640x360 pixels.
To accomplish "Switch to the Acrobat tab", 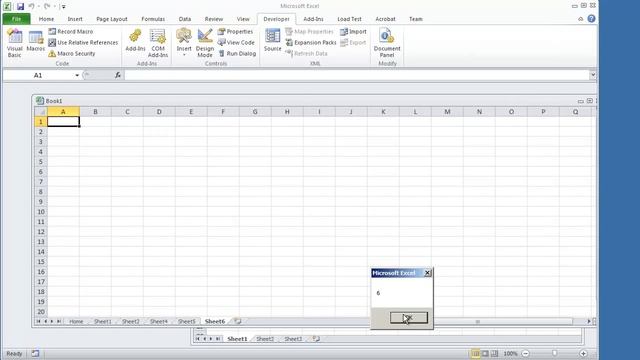I will pos(385,19).
